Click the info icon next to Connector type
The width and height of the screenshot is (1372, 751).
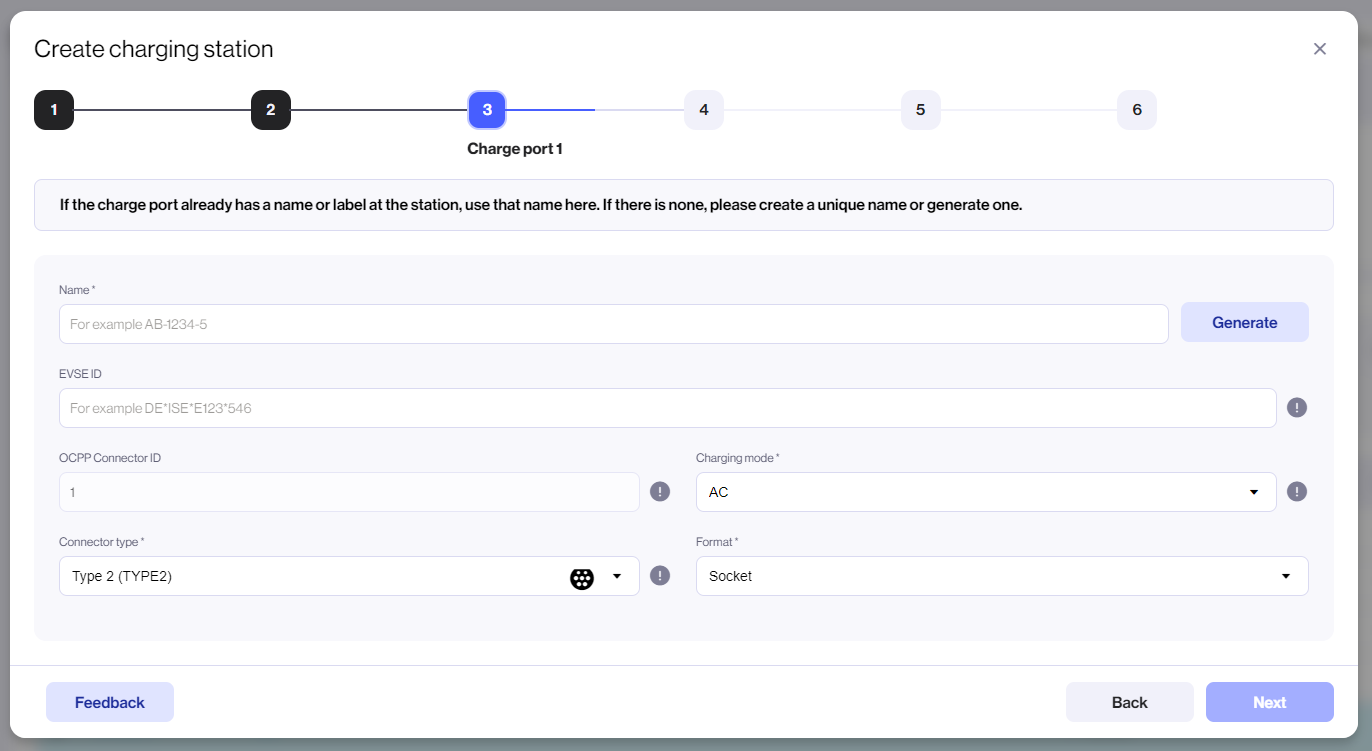(660, 576)
